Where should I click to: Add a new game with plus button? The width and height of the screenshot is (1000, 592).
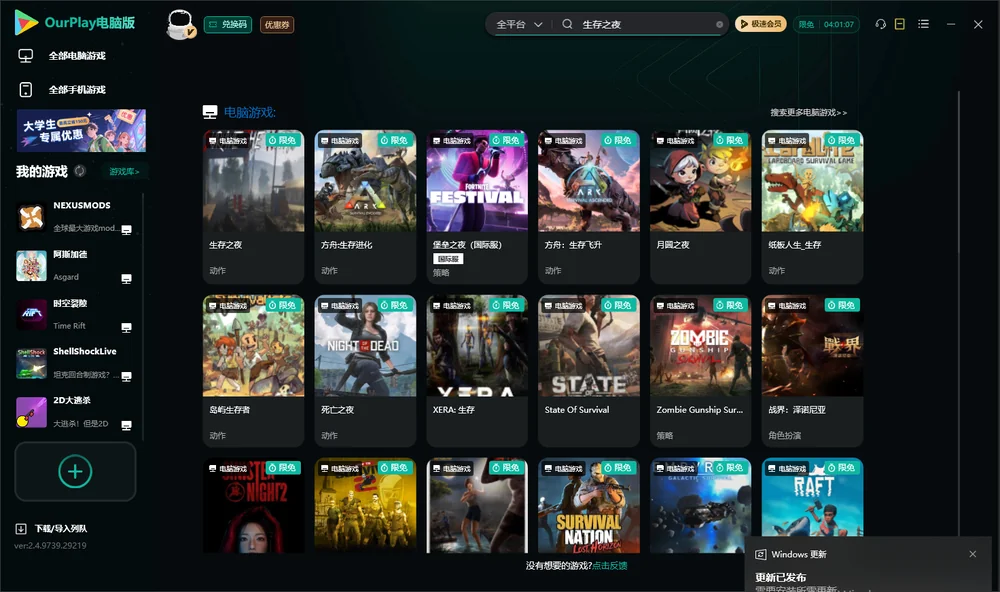click(75, 471)
